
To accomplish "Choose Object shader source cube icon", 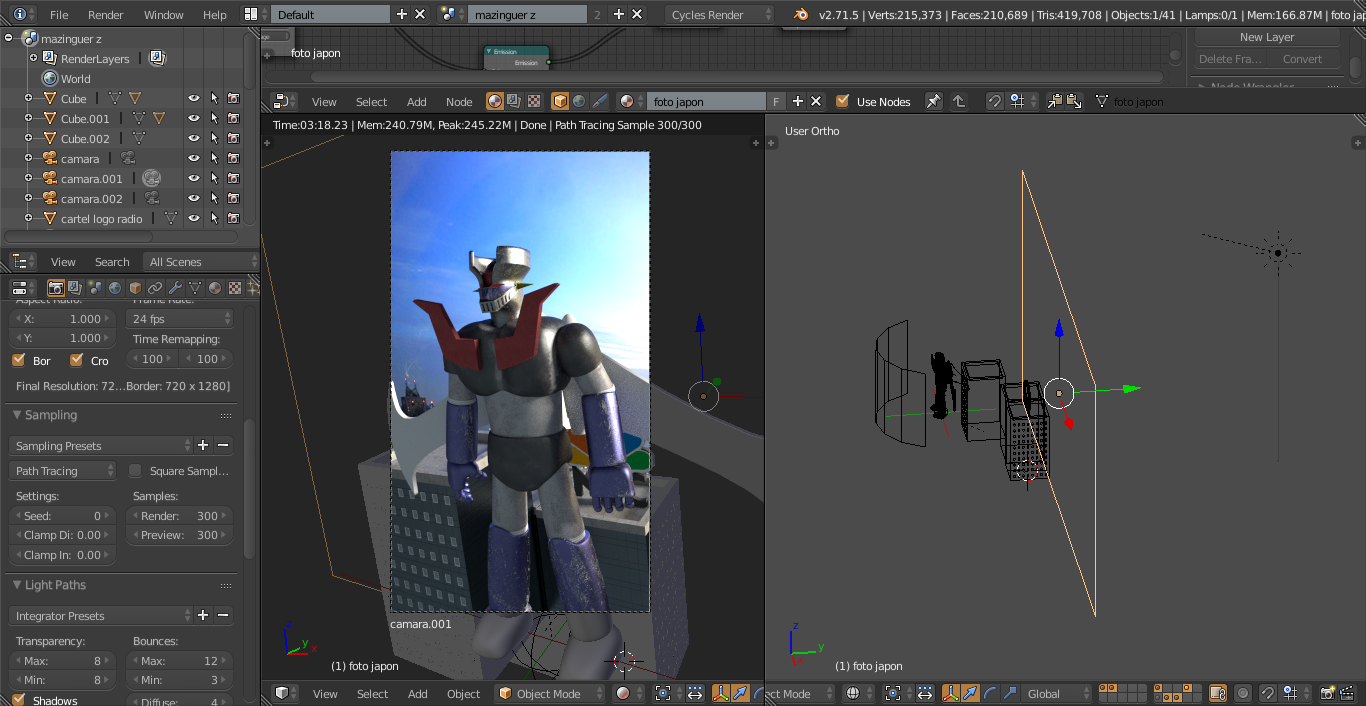I will click(560, 101).
